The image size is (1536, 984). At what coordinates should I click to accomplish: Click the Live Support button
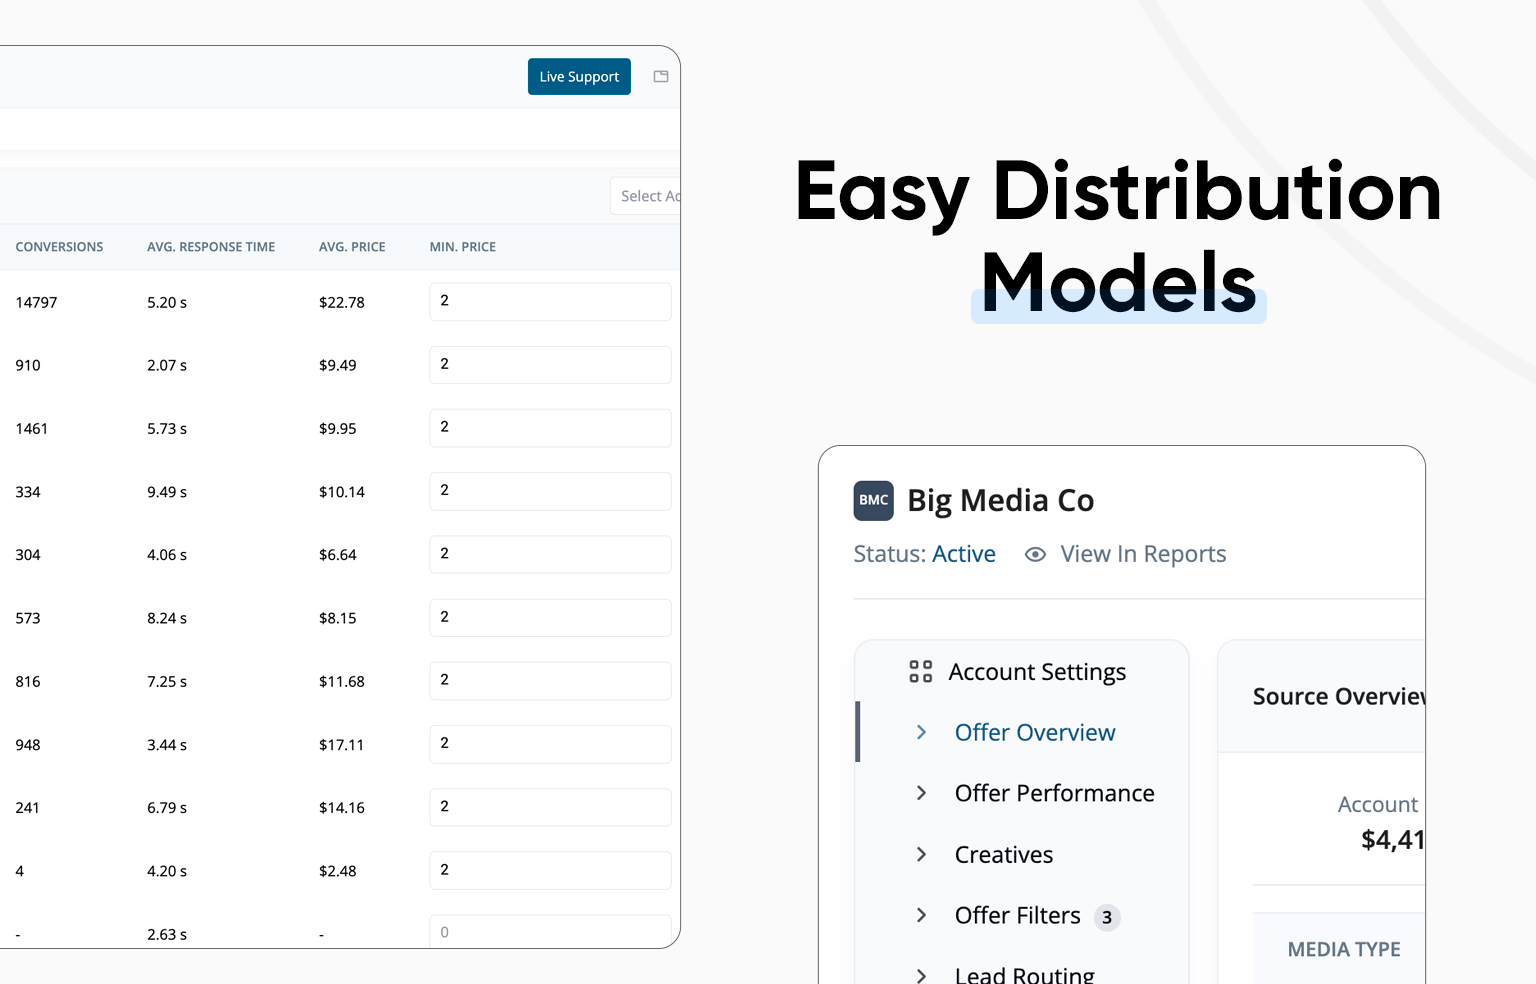click(x=579, y=77)
